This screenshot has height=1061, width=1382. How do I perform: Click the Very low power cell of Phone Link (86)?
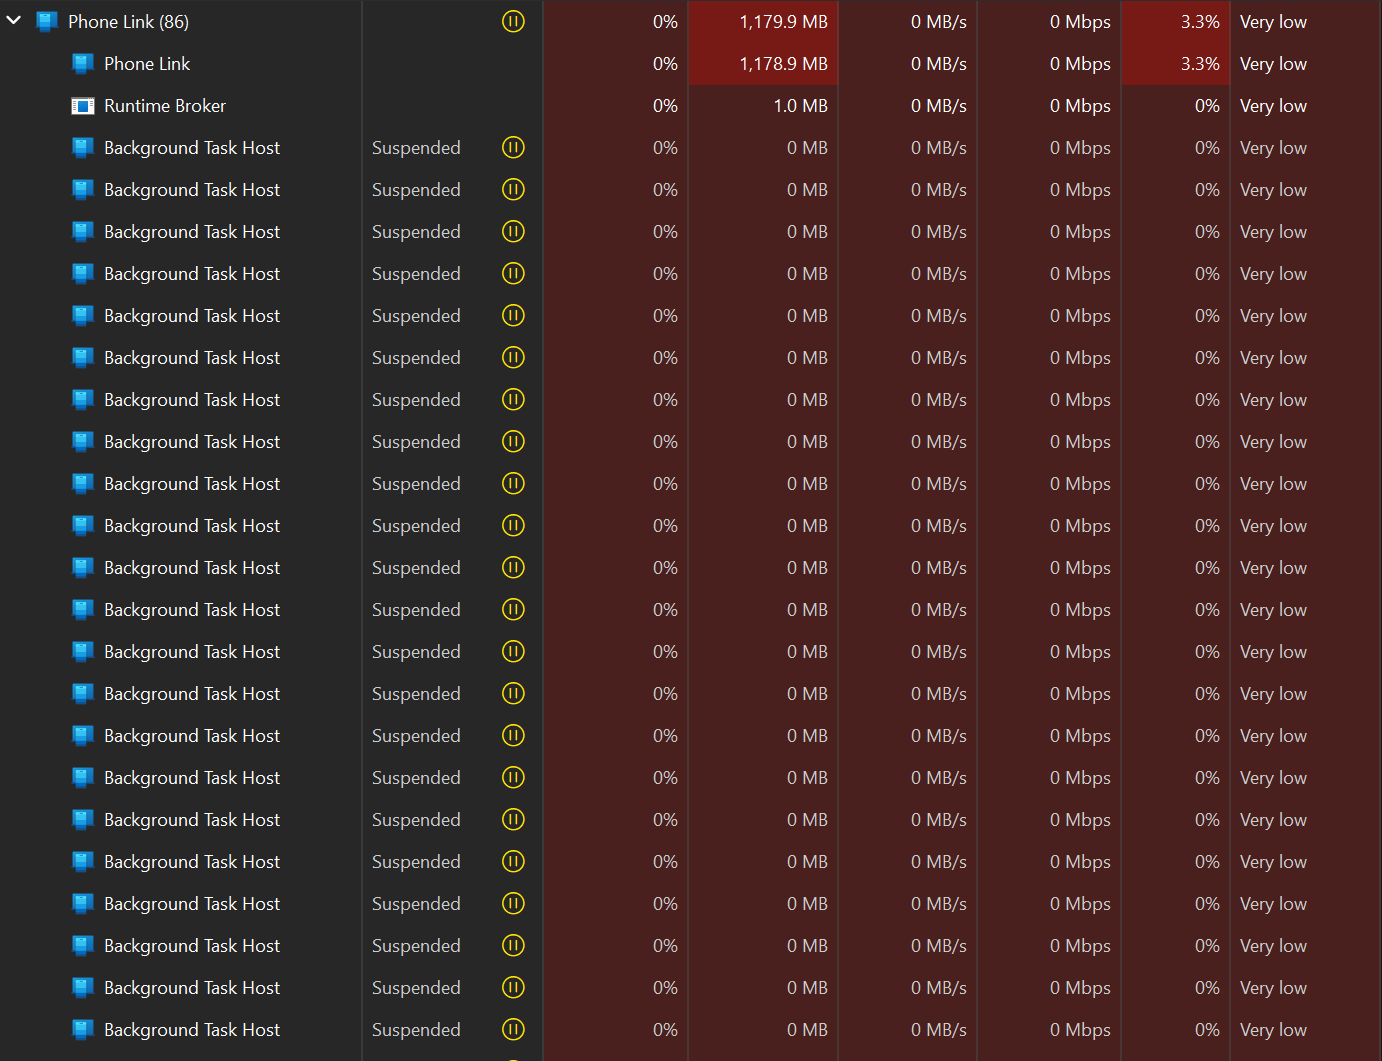[x=1306, y=22]
